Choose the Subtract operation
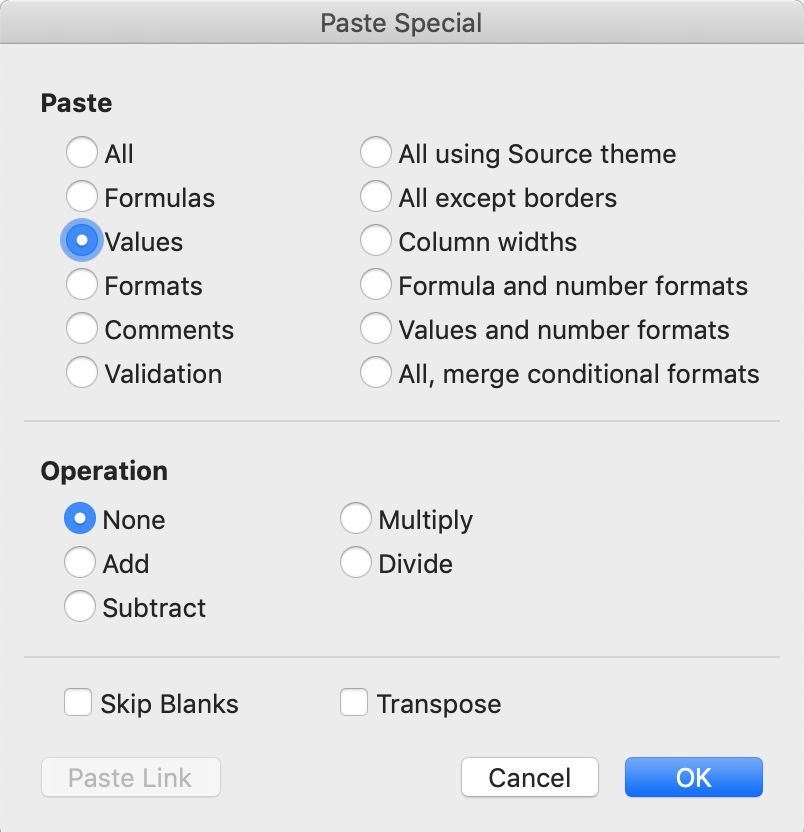The width and height of the screenshot is (804, 832). [x=80, y=608]
